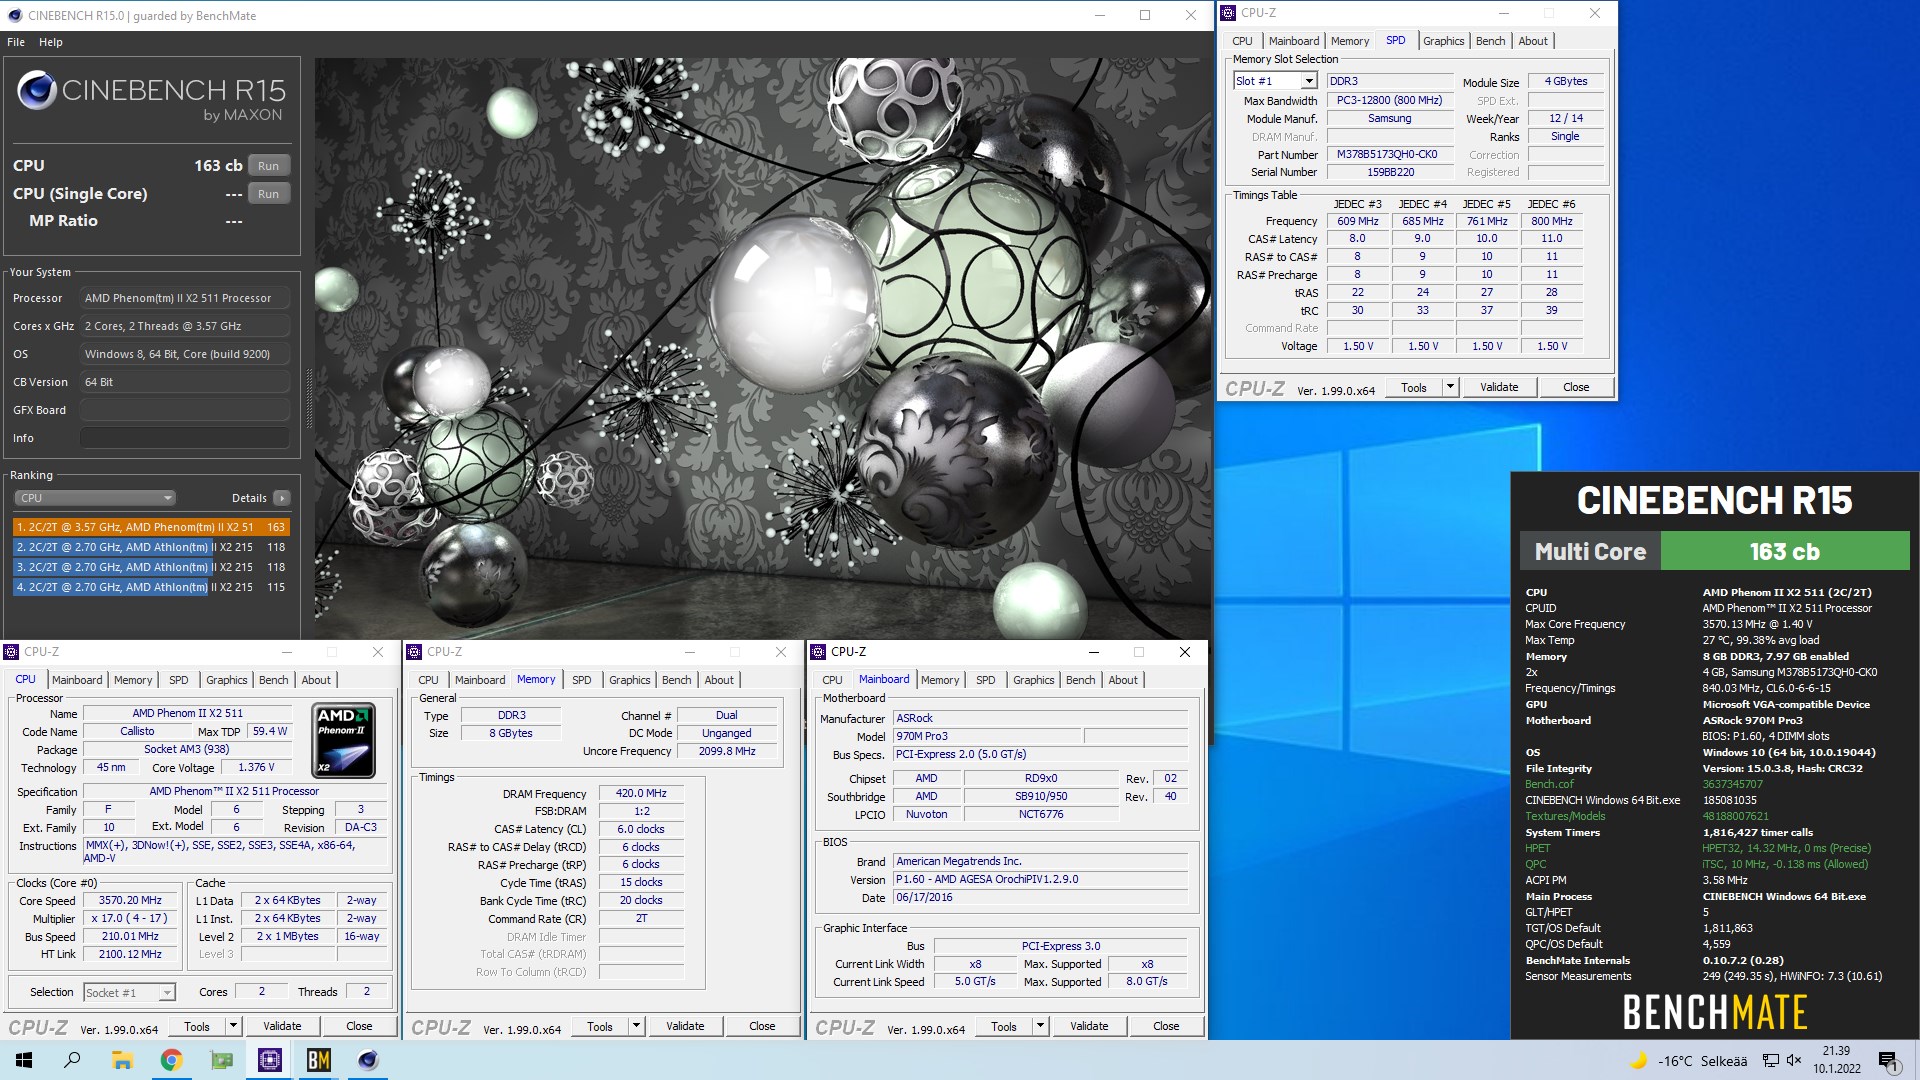1920x1080 pixels.
Task: Select first ranking entry Phenom II X2 51
Action: [151, 527]
